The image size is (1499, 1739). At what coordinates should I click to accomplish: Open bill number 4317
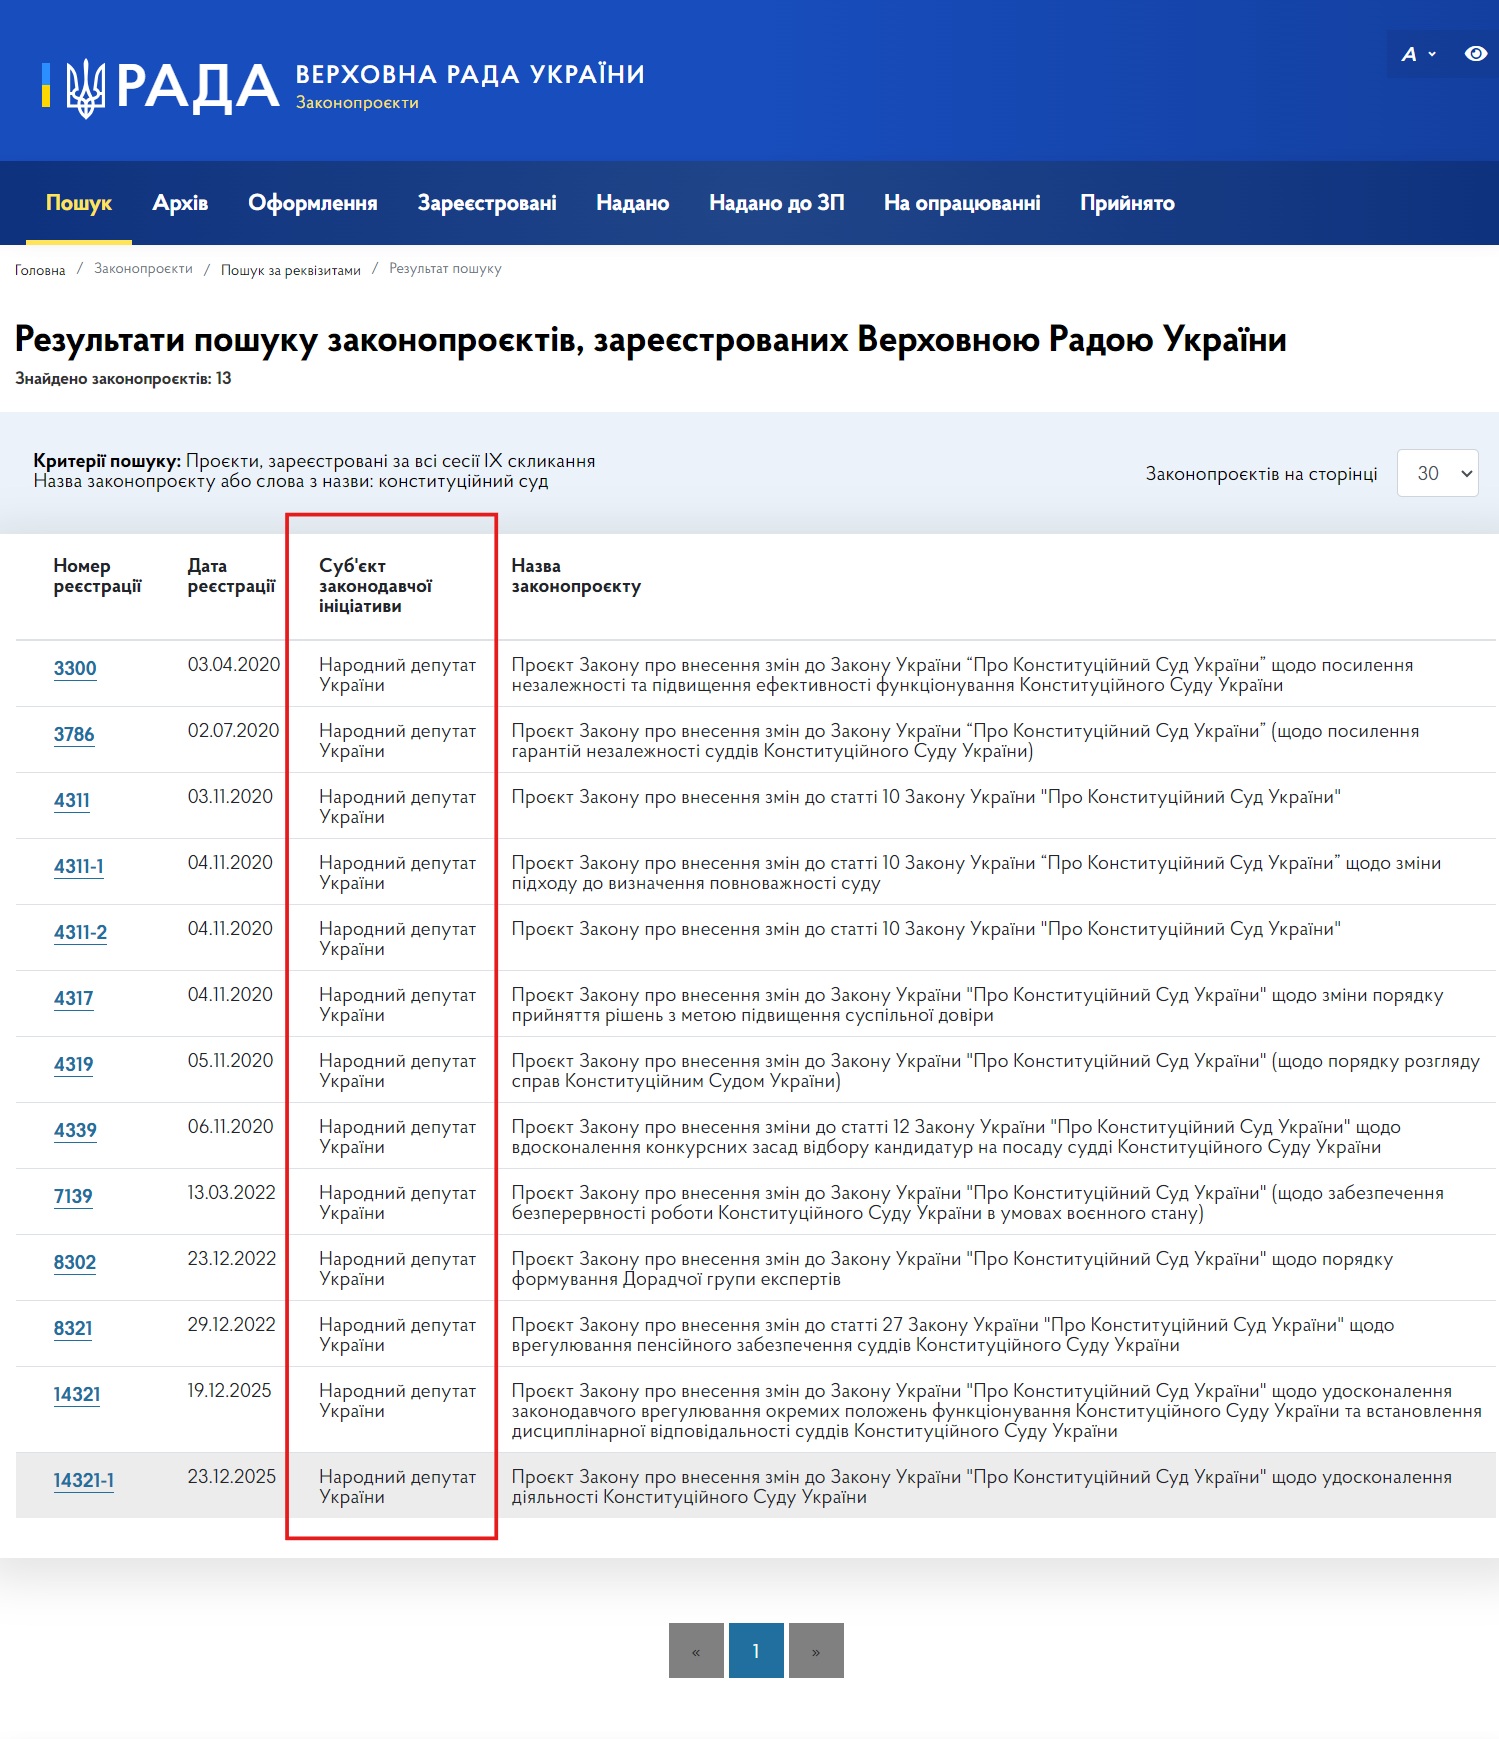click(74, 998)
